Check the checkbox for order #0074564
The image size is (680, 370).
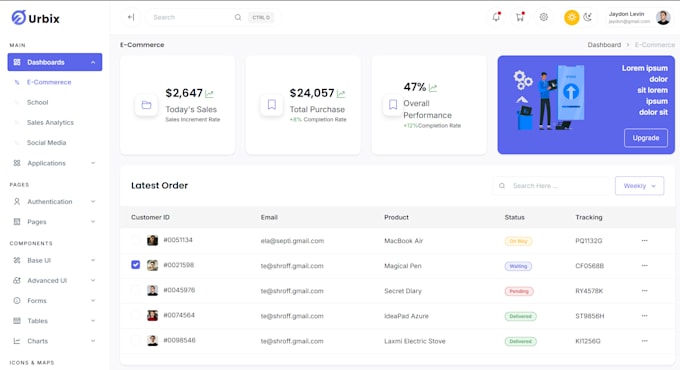click(x=136, y=315)
